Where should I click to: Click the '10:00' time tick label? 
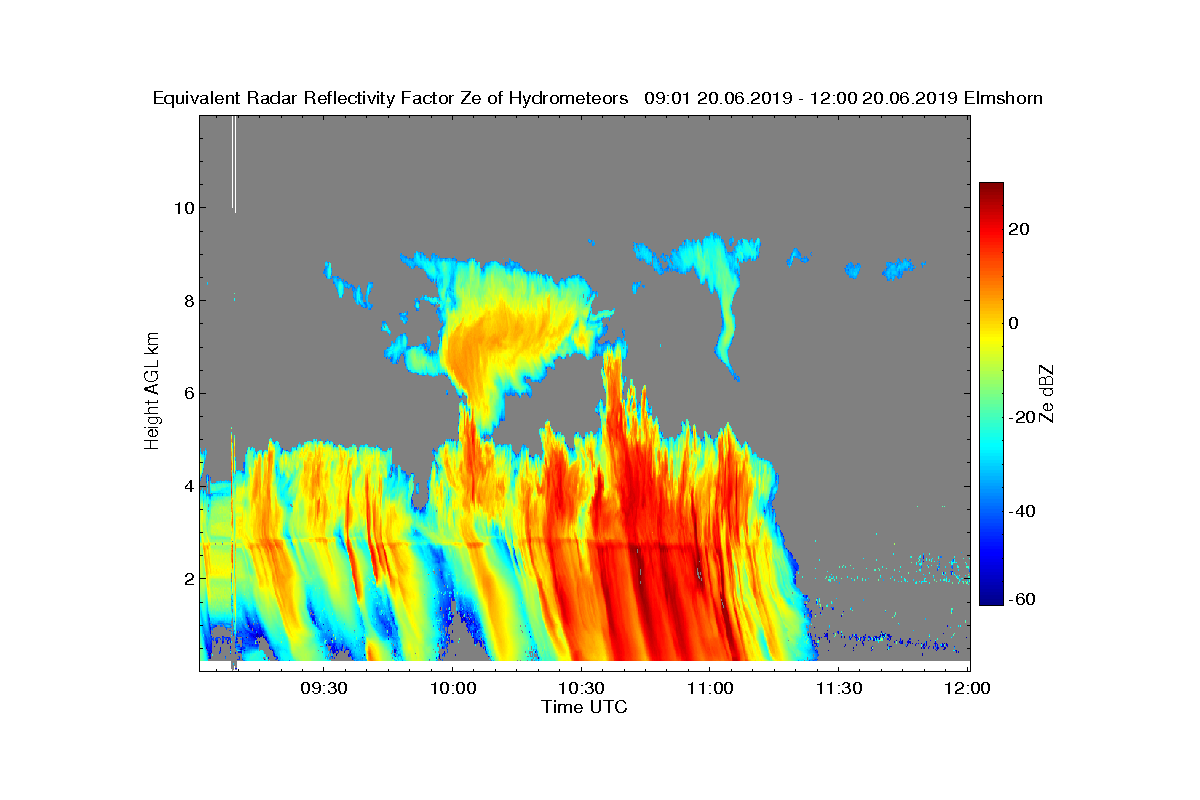(452, 688)
